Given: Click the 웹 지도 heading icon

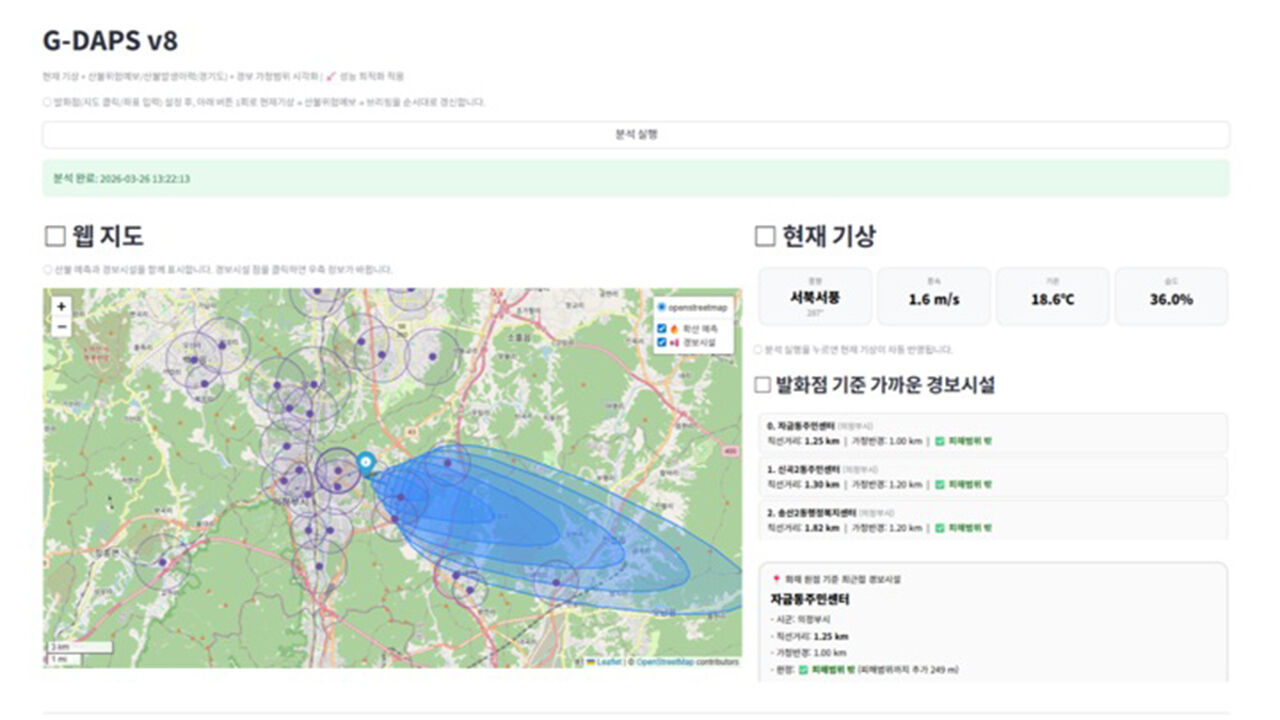Looking at the screenshot, I should tap(55, 237).
